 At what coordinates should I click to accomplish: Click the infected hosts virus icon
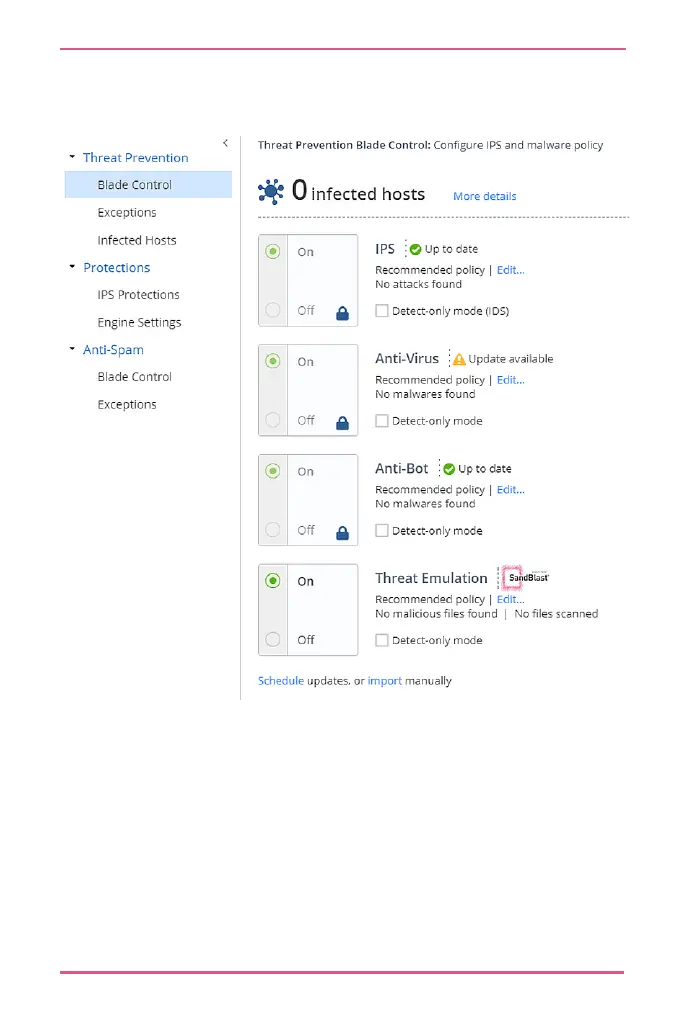tap(270, 191)
